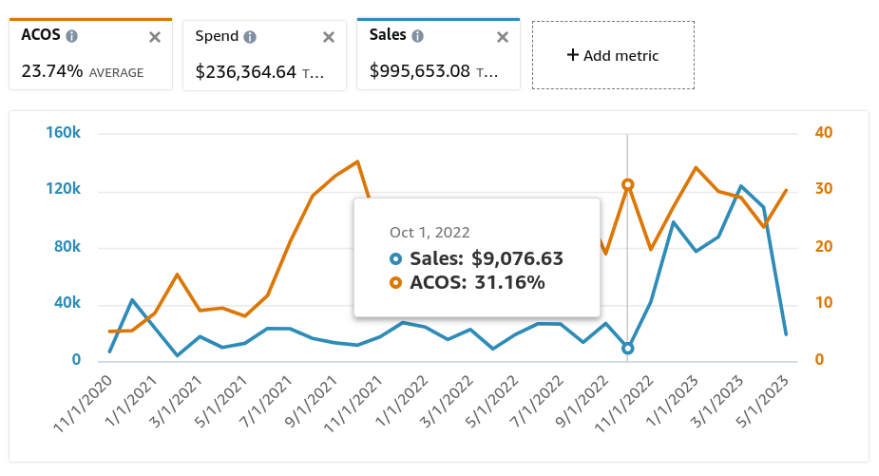Click the info icon next to Sales
The height and width of the screenshot is (476, 879).
tap(417, 35)
